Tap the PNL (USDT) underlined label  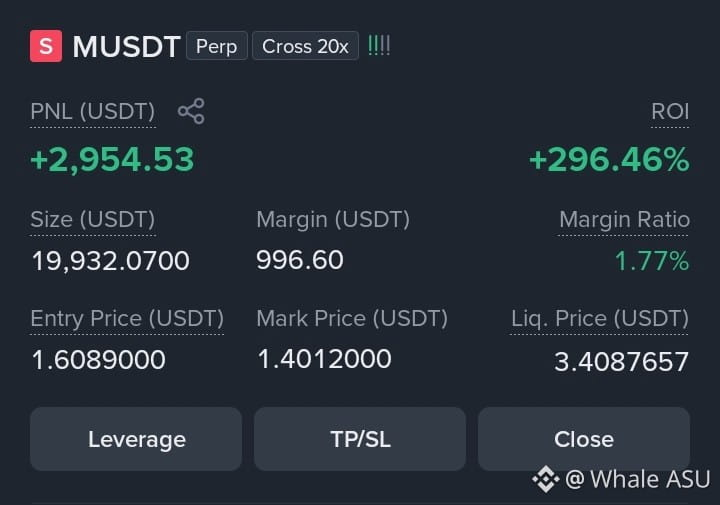pyautogui.click(x=93, y=112)
